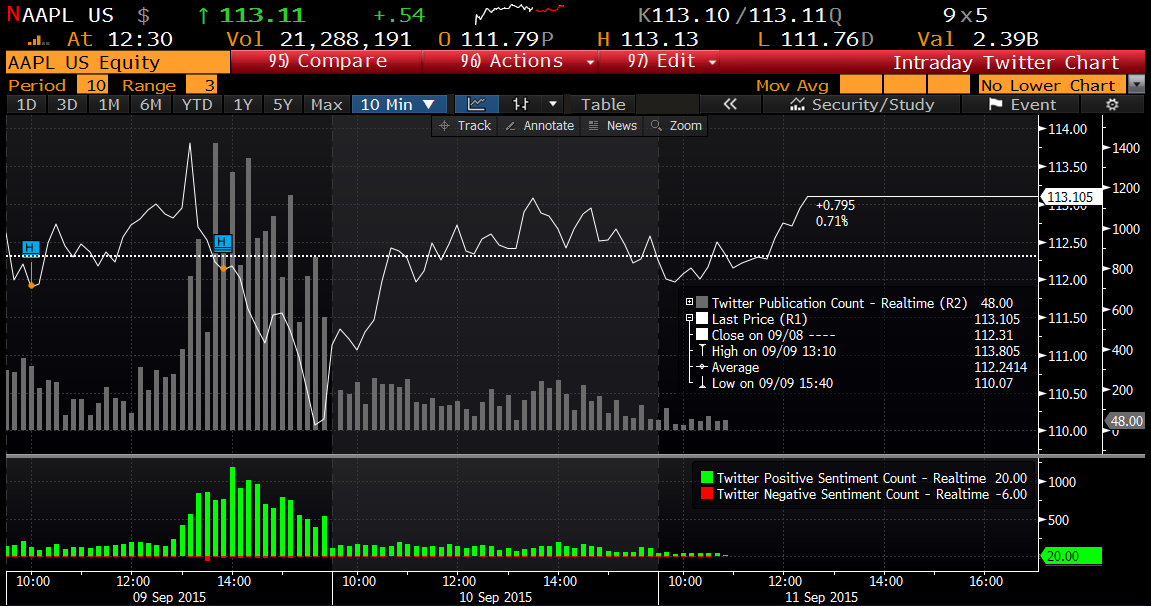
Task: Click the collapse panel double-chevron icon
Action: tap(729, 104)
